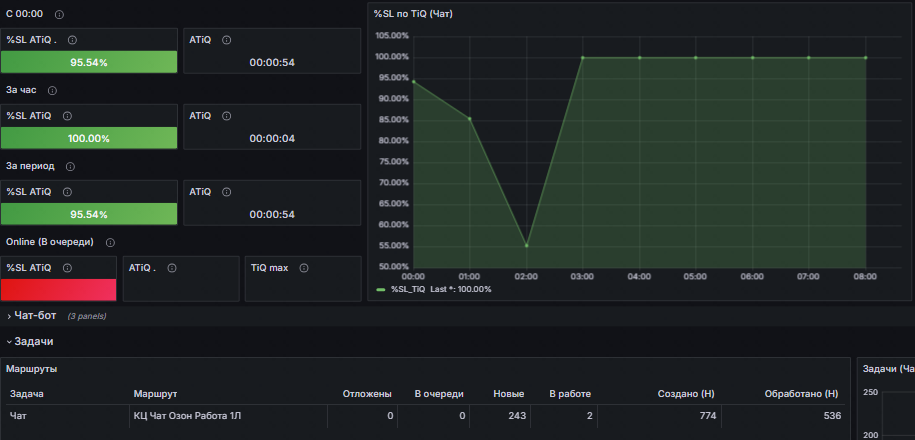Sort table by 'В работе' column header
The image size is (915, 440).
tap(570, 394)
